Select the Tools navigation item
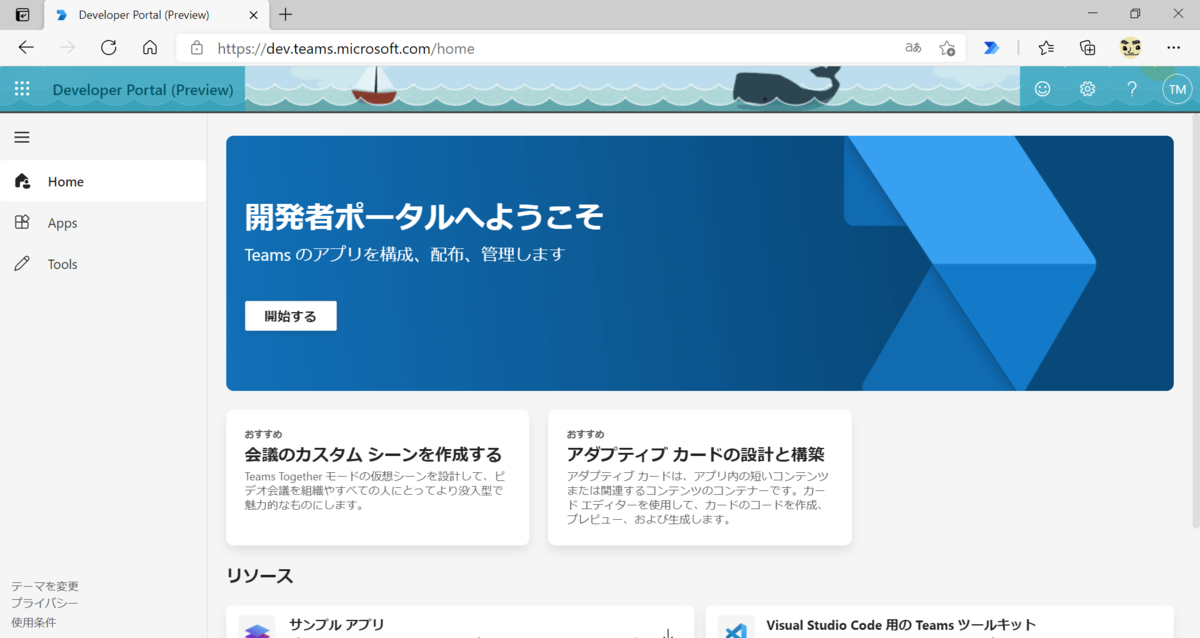 (x=103, y=264)
